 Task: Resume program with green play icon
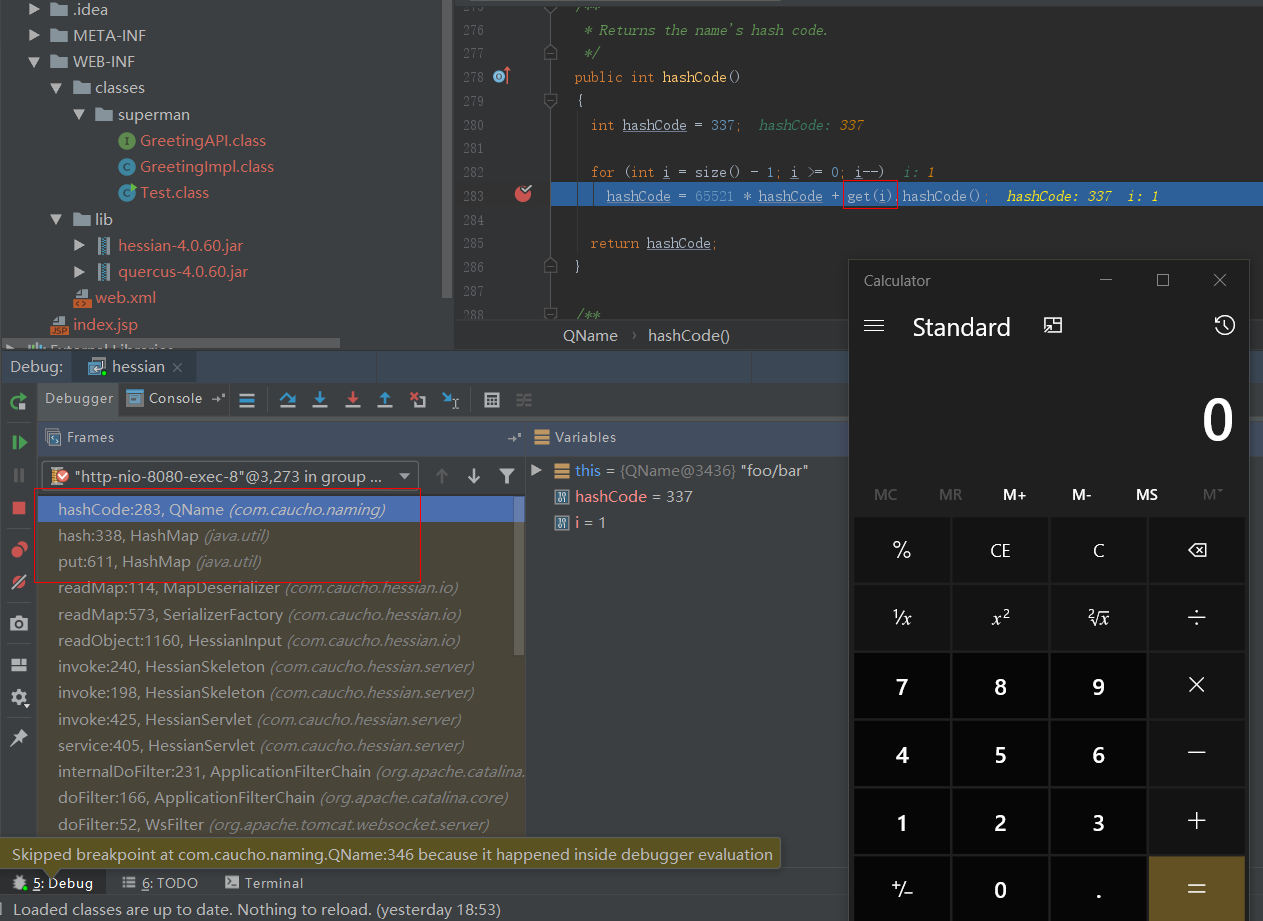pyautogui.click(x=19, y=442)
